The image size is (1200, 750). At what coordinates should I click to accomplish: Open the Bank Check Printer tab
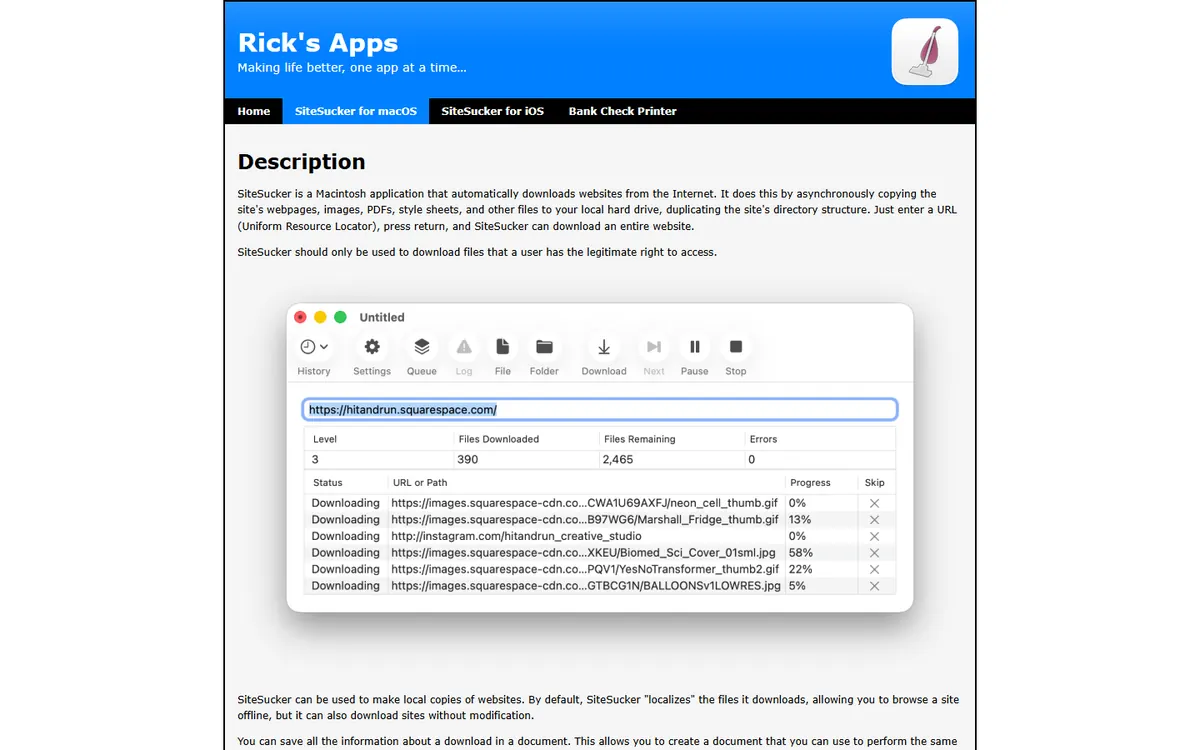[623, 111]
